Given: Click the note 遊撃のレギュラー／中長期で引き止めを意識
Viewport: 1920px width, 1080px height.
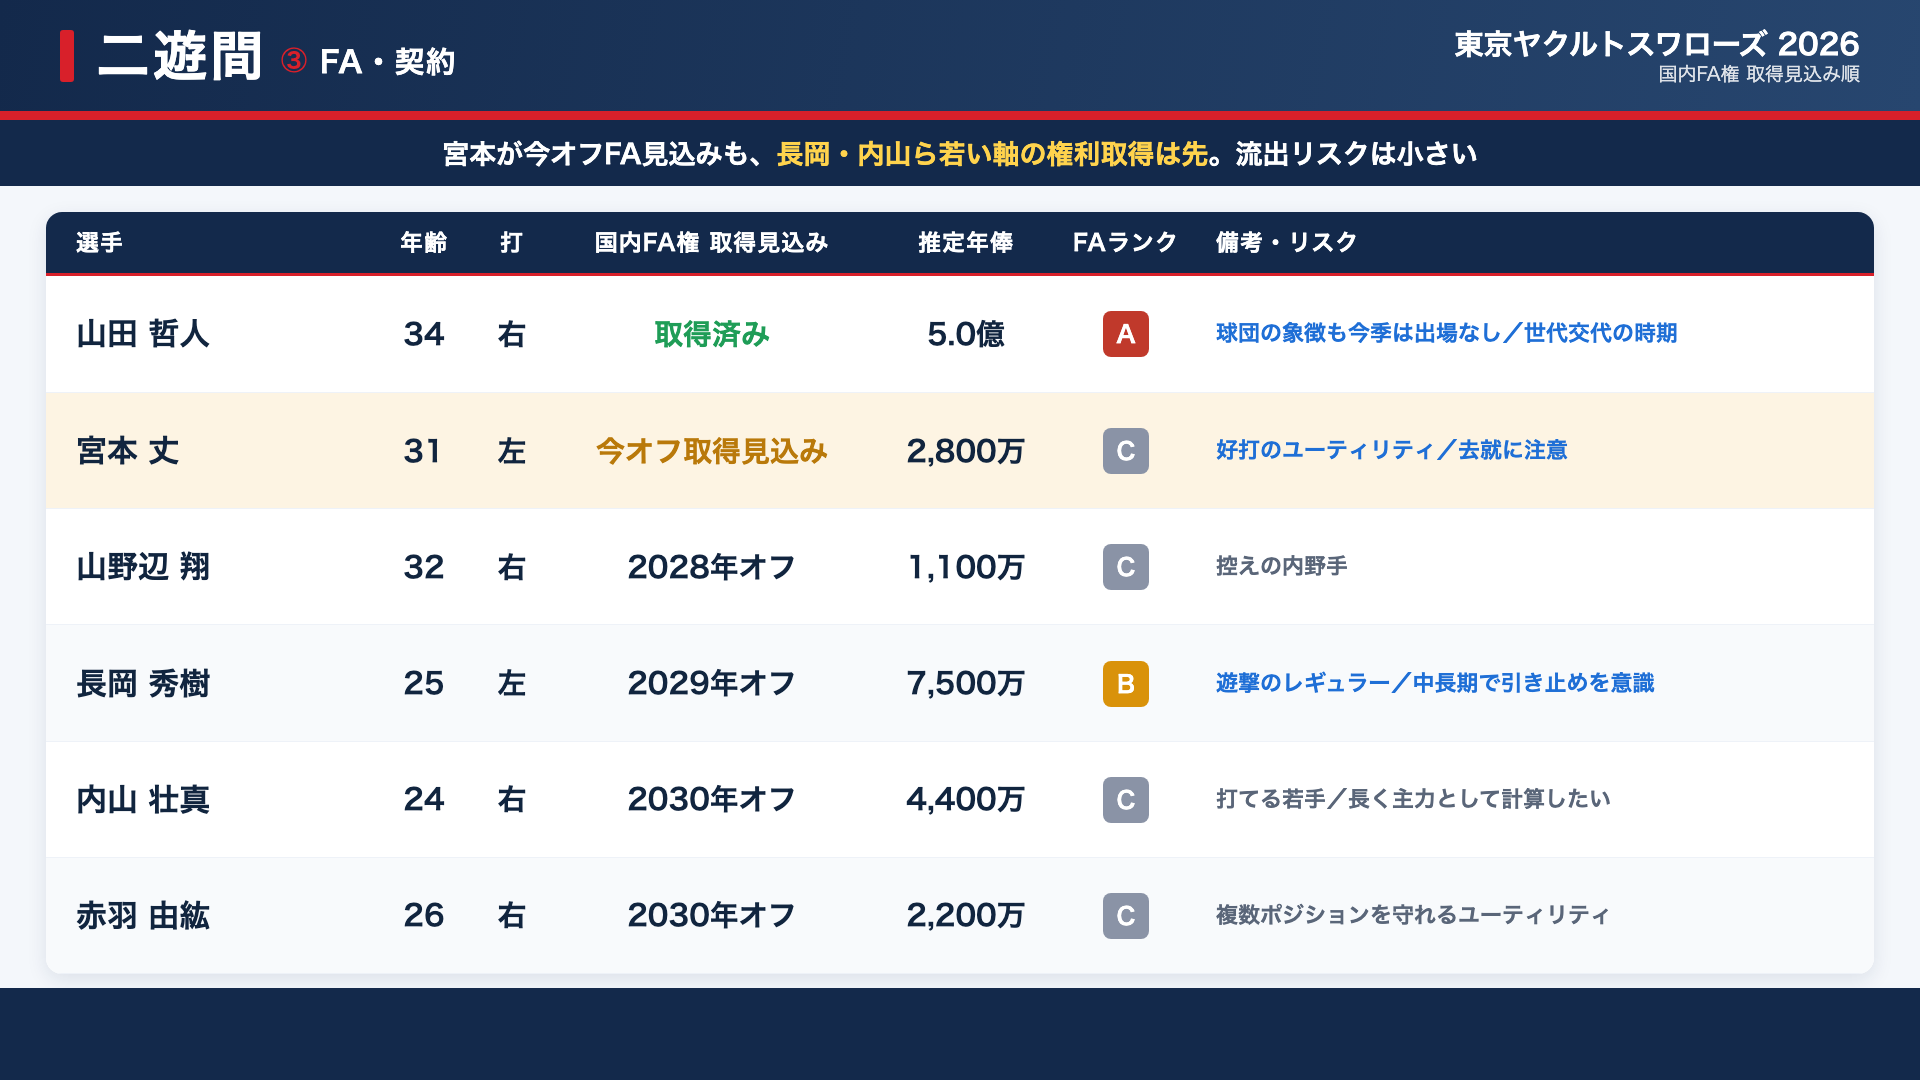Looking at the screenshot, I should pyautogui.click(x=1435, y=683).
